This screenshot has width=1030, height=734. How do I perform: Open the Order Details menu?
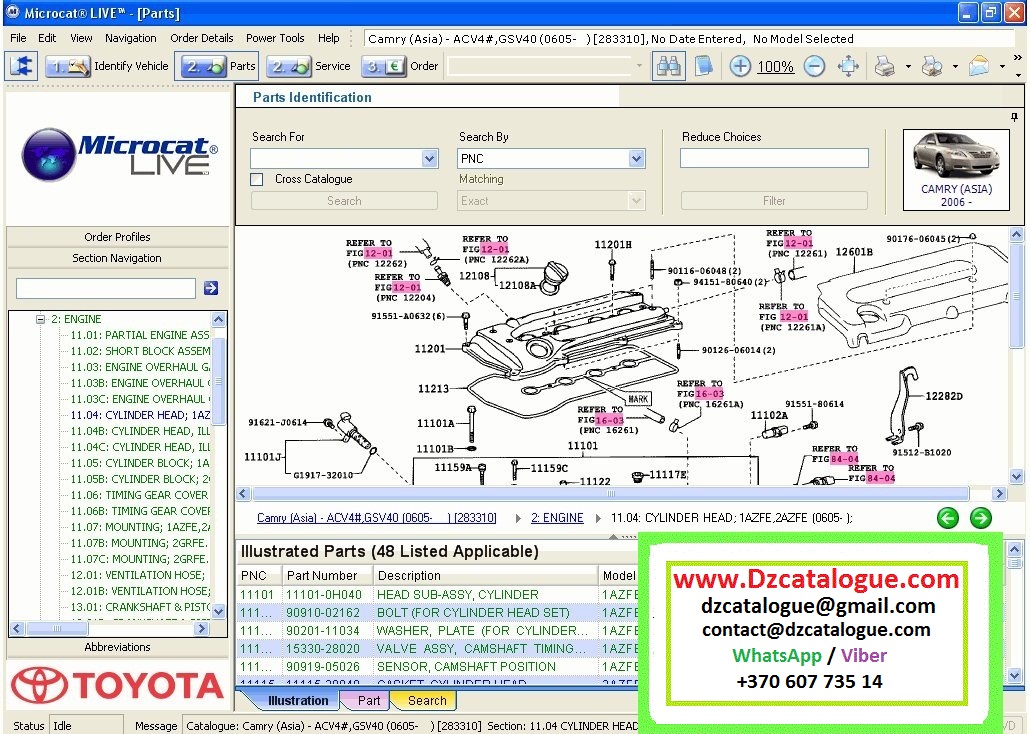pos(202,38)
